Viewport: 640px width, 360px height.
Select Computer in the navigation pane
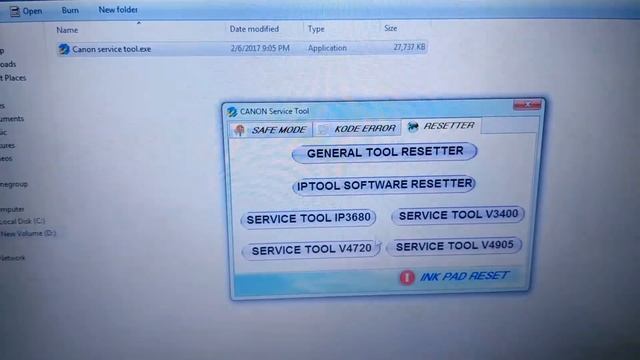coord(12,209)
